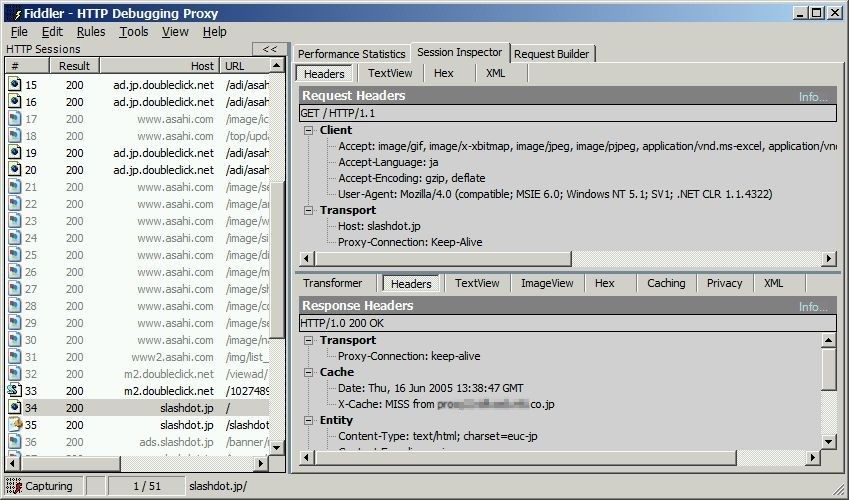The width and height of the screenshot is (849, 500).
Task: Open the File menu
Action: (19, 31)
